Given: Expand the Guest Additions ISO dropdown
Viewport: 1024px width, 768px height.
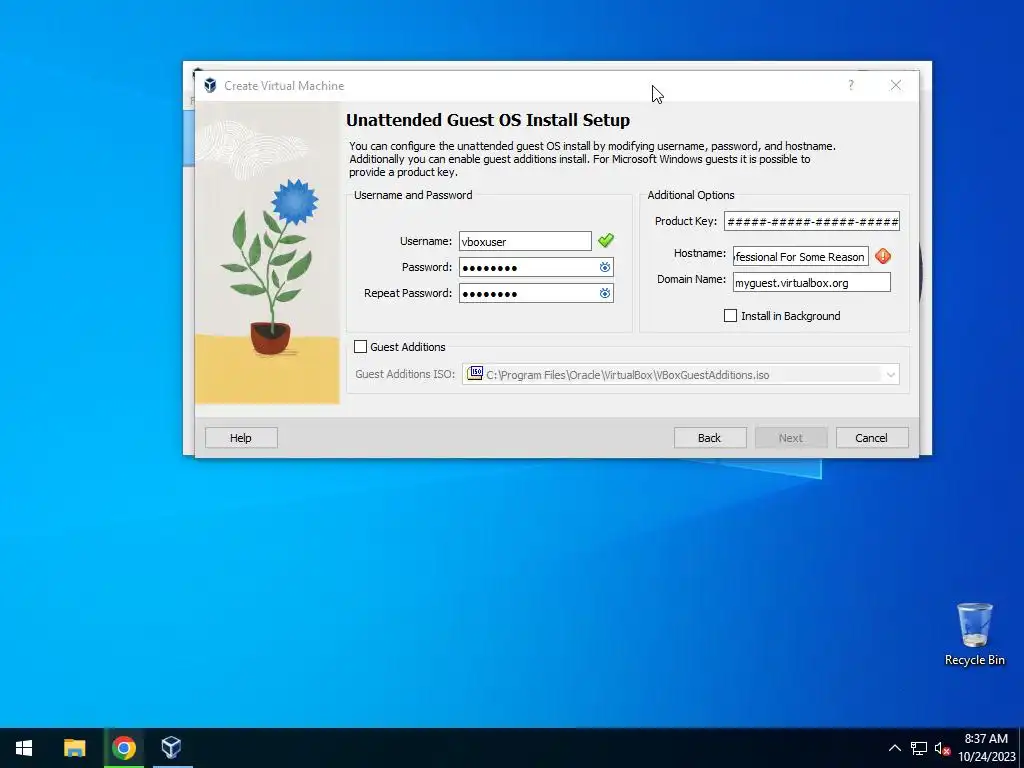Looking at the screenshot, I should point(890,375).
